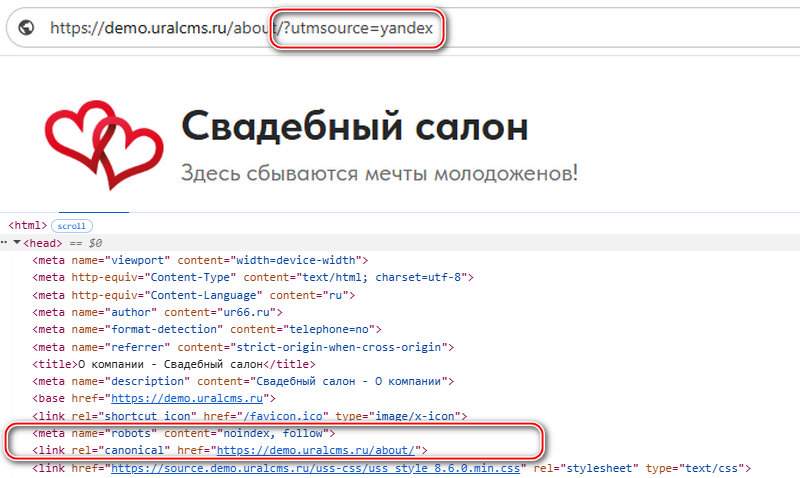Click the "Свадебный салон - О компании" description value
800x478 pixels.
tap(348, 381)
